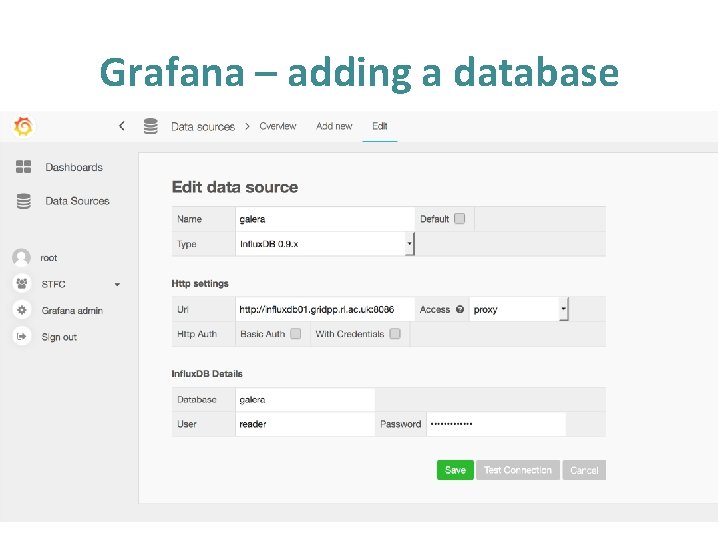Open the Type dropdown showing InfluxDB 0.9.x
The width and height of the screenshot is (720, 540).
tap(325, 244)
